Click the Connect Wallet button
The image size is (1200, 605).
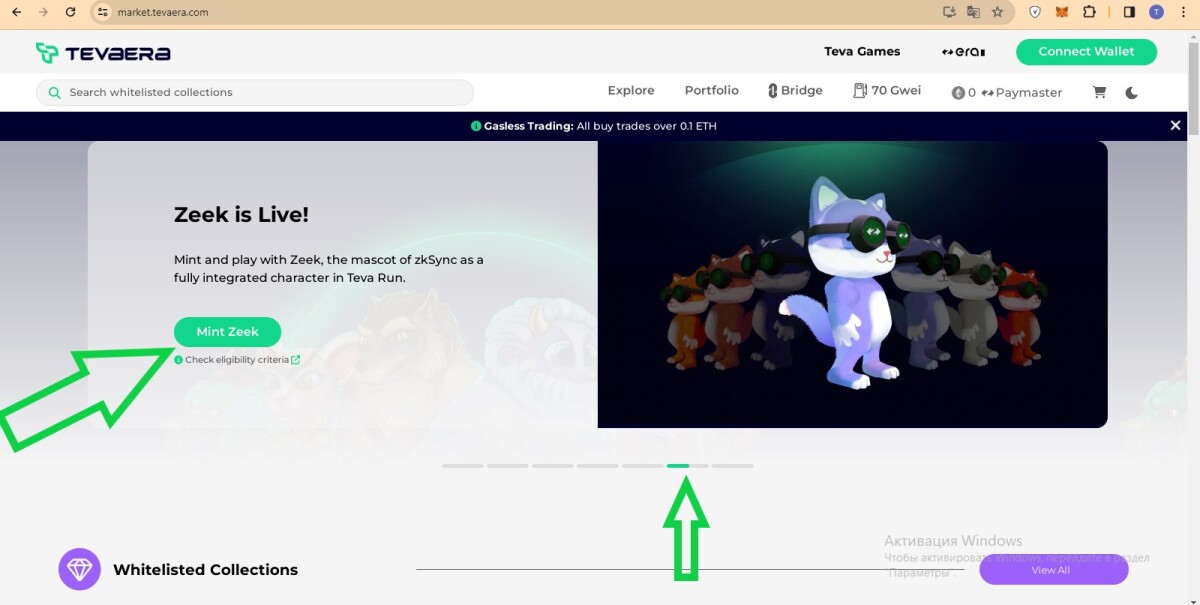[x=1086, y=52]
